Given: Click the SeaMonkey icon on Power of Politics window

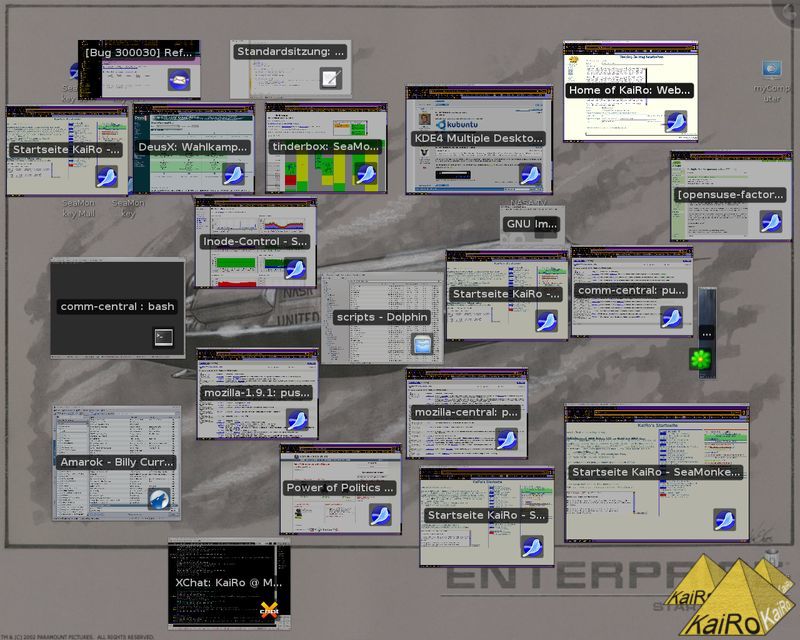Looking at the screenshot, I should pos(380,514).
